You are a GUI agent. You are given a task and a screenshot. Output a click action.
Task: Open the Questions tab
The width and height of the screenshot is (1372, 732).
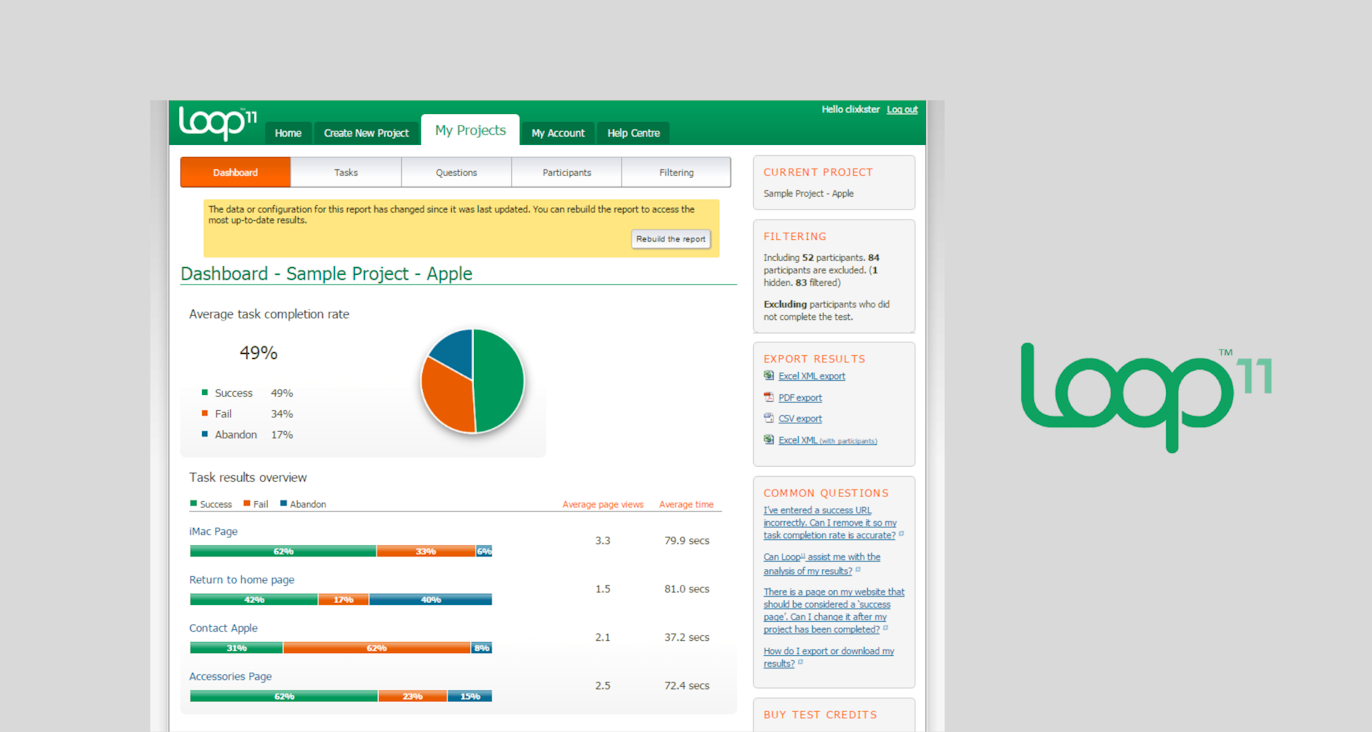pyautogui.click(x=456, y=172)
